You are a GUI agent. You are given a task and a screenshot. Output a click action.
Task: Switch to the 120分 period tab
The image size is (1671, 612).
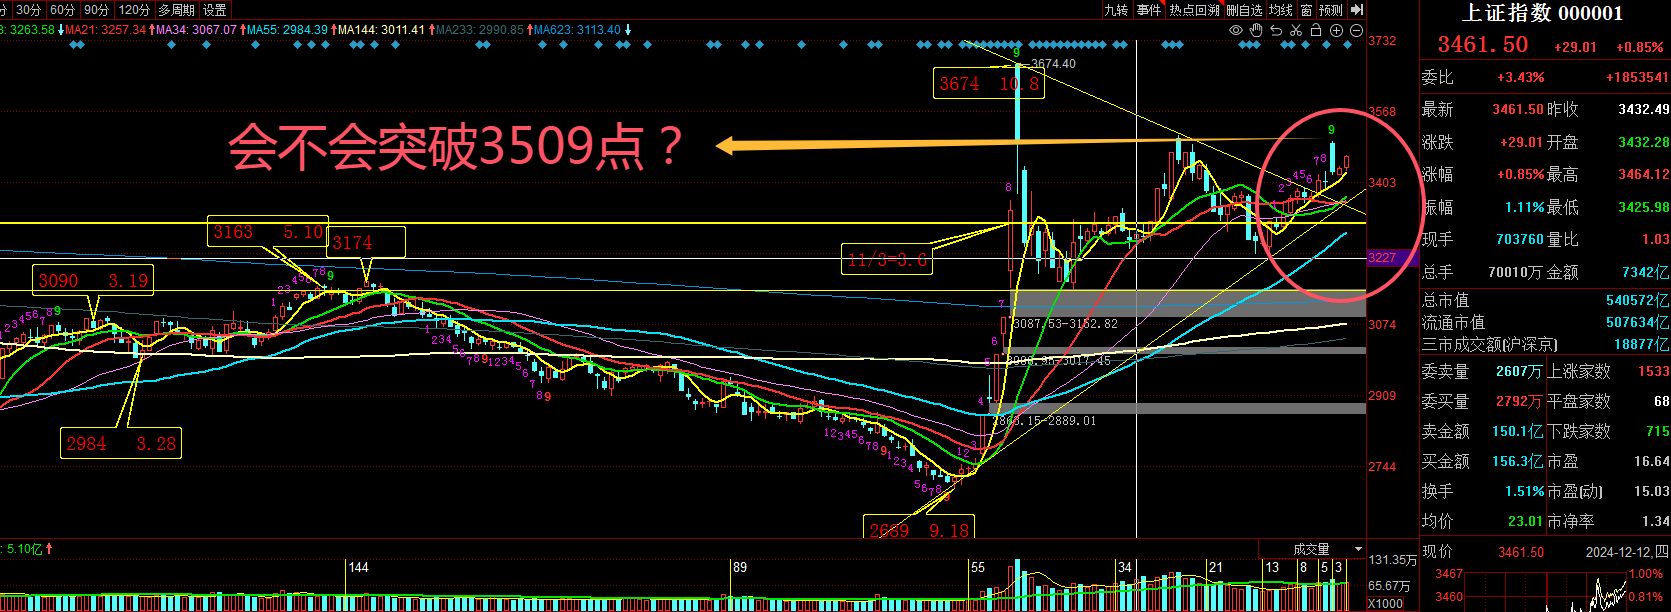[x=133, y=10]
